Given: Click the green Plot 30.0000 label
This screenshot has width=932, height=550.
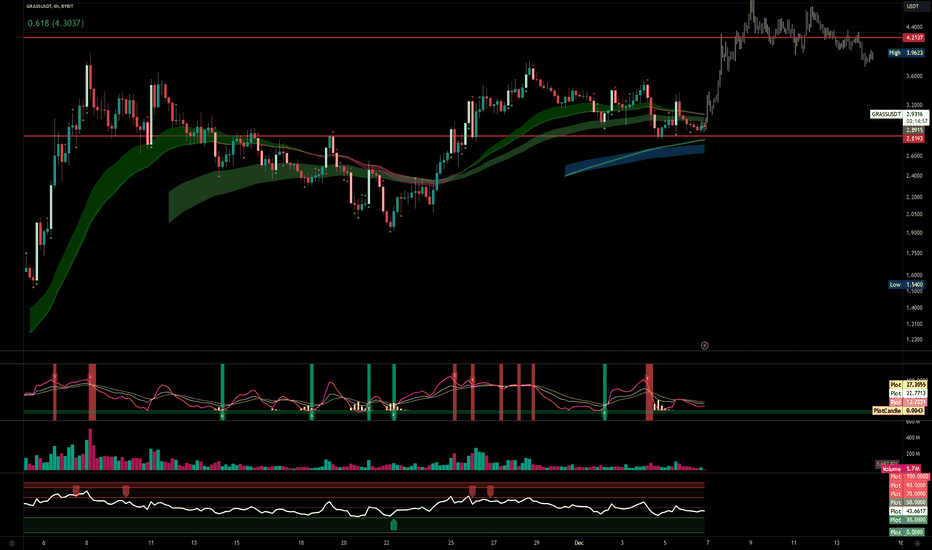Looking at the screenshot, I should pos(908,520).
